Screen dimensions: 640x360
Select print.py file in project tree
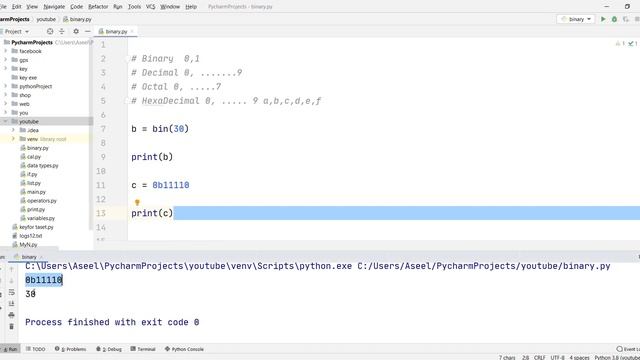pyautogui.click(x=36, y=209)
